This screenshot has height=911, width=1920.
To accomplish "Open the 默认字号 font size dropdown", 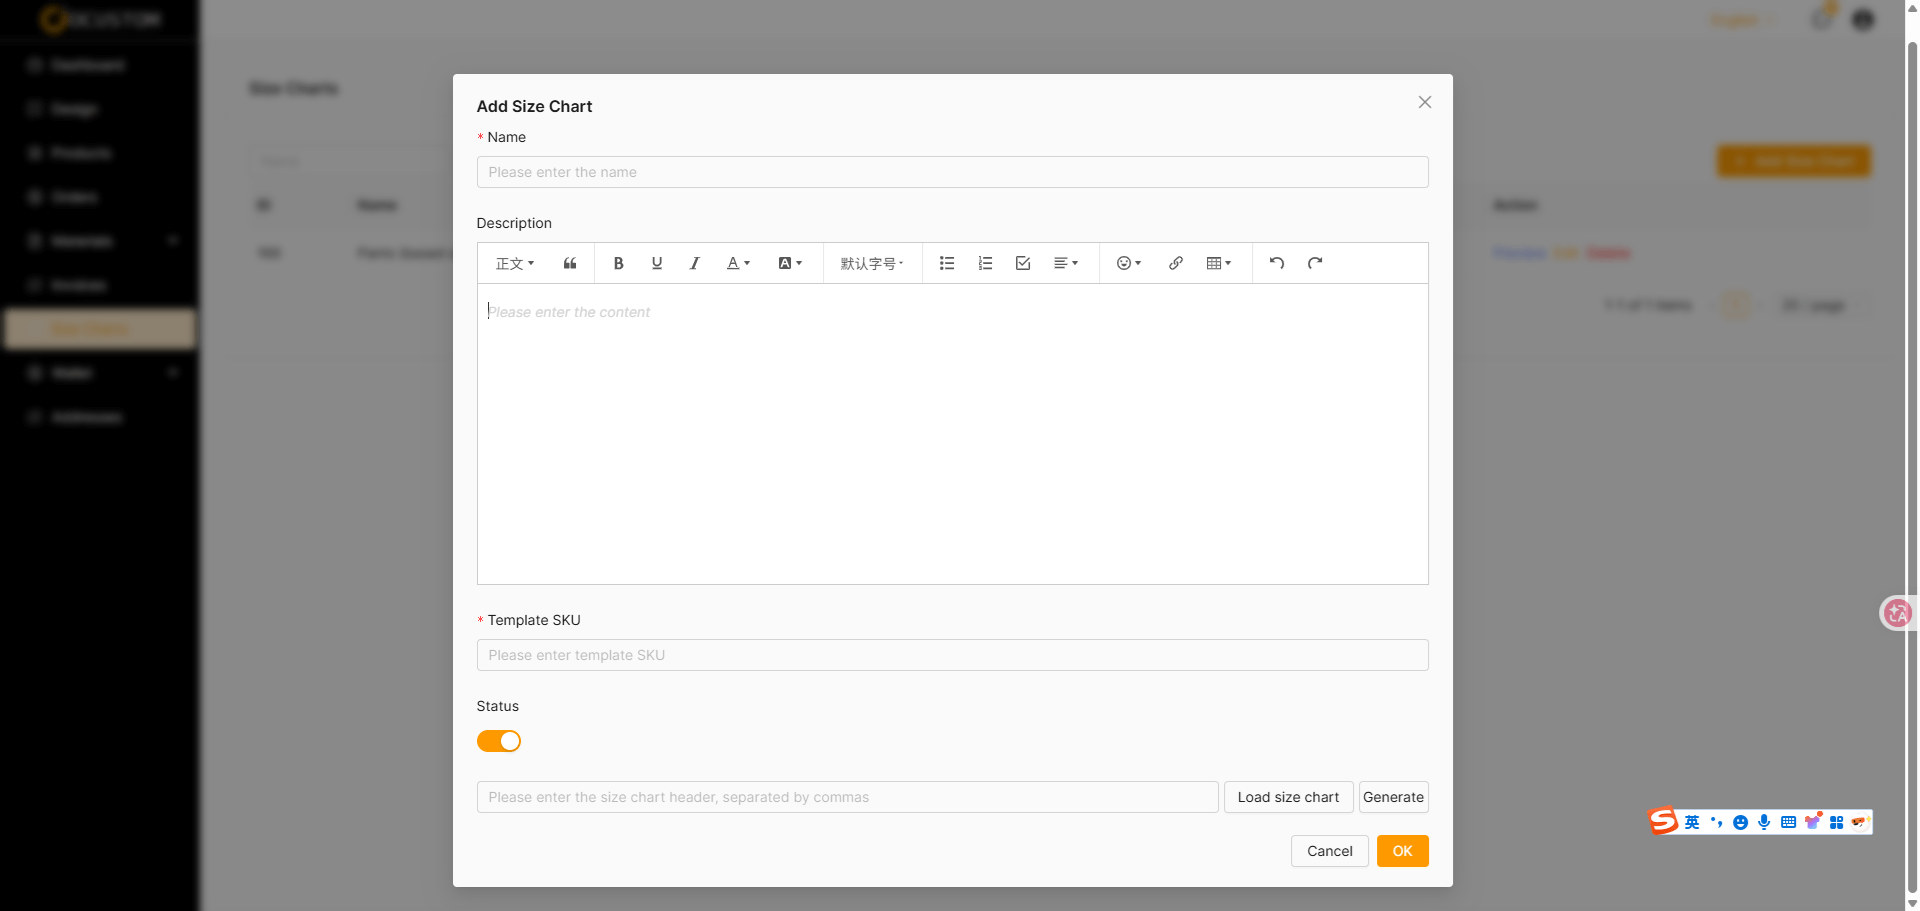I will (x=871, y=263).
